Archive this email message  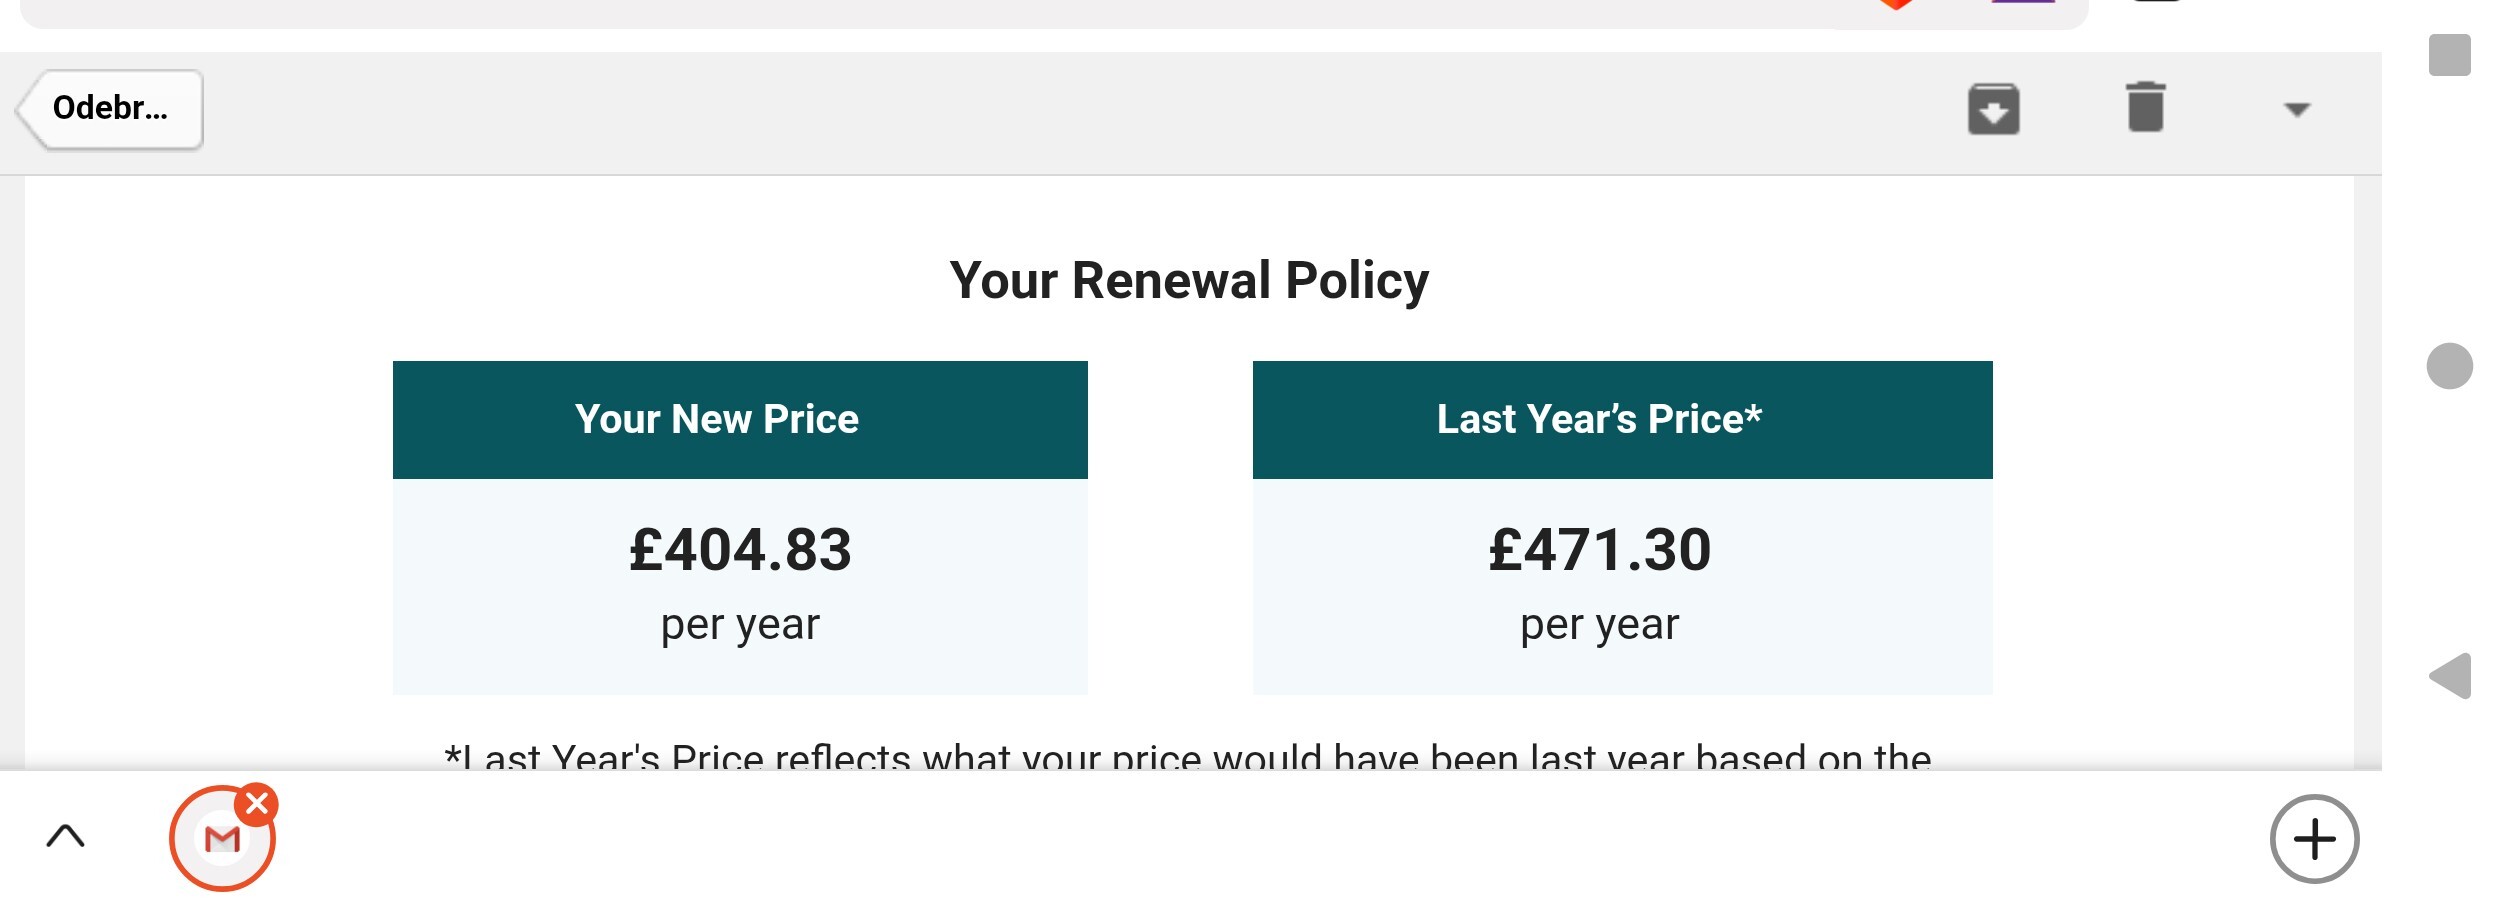pos(1993,109)
